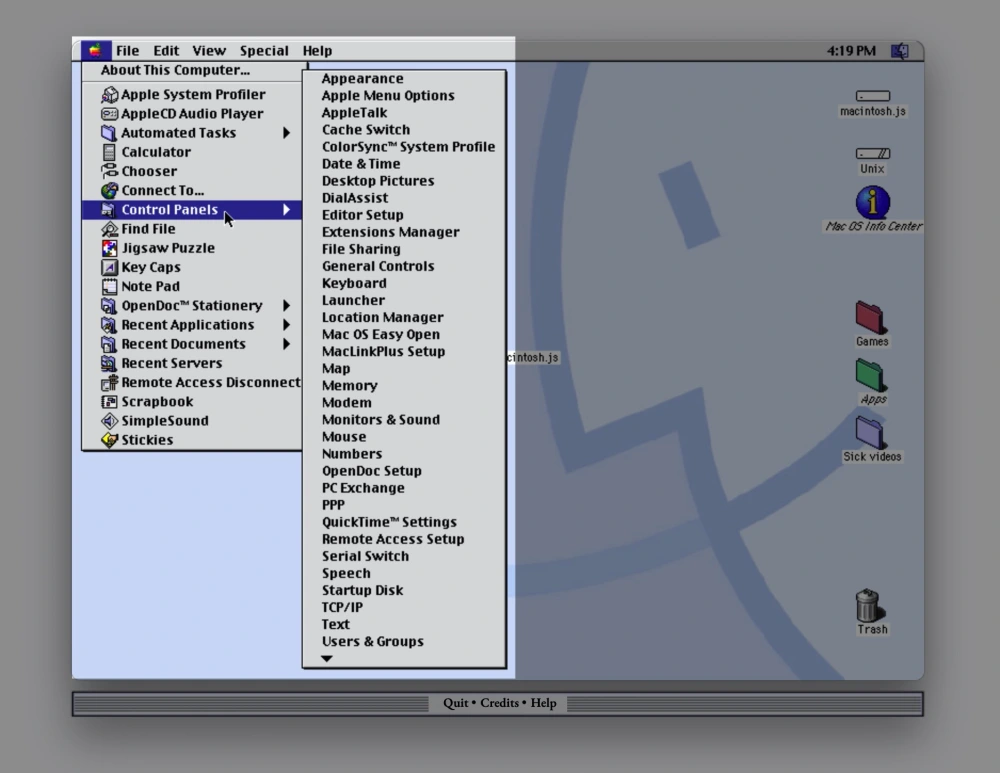
Task: Choose General Controls
Action: (378, 266)
